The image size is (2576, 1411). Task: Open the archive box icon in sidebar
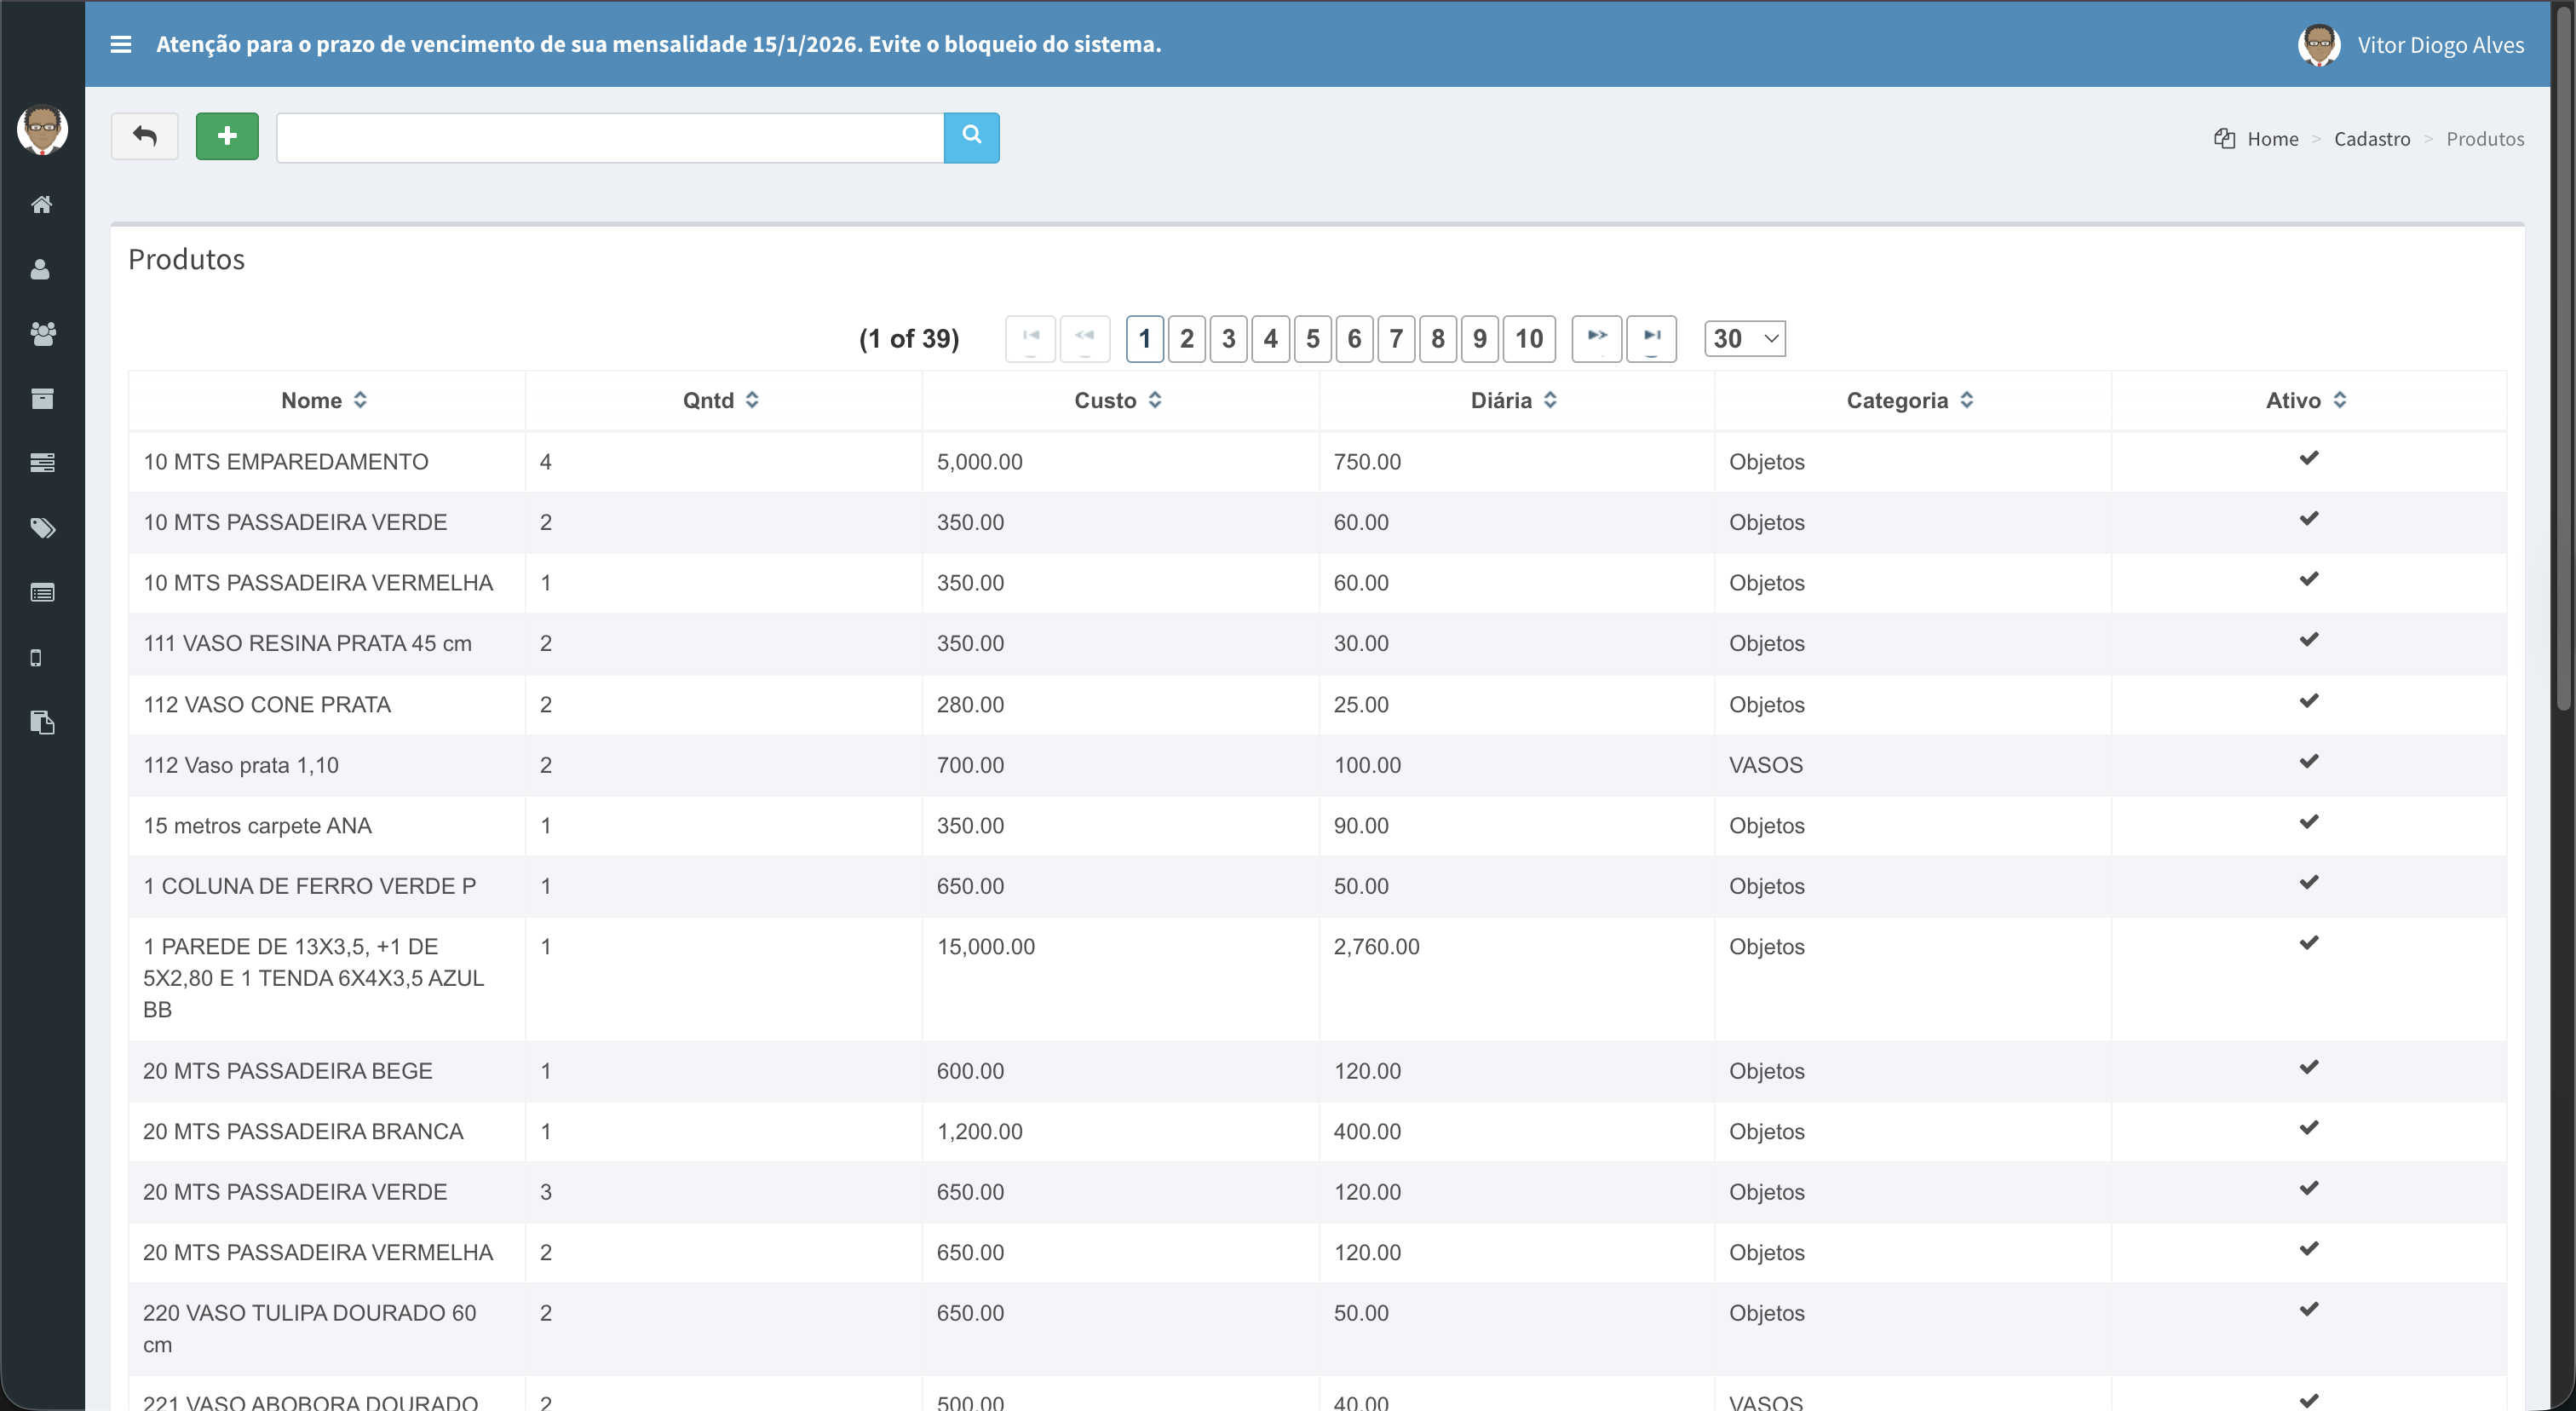pos(42,399)
